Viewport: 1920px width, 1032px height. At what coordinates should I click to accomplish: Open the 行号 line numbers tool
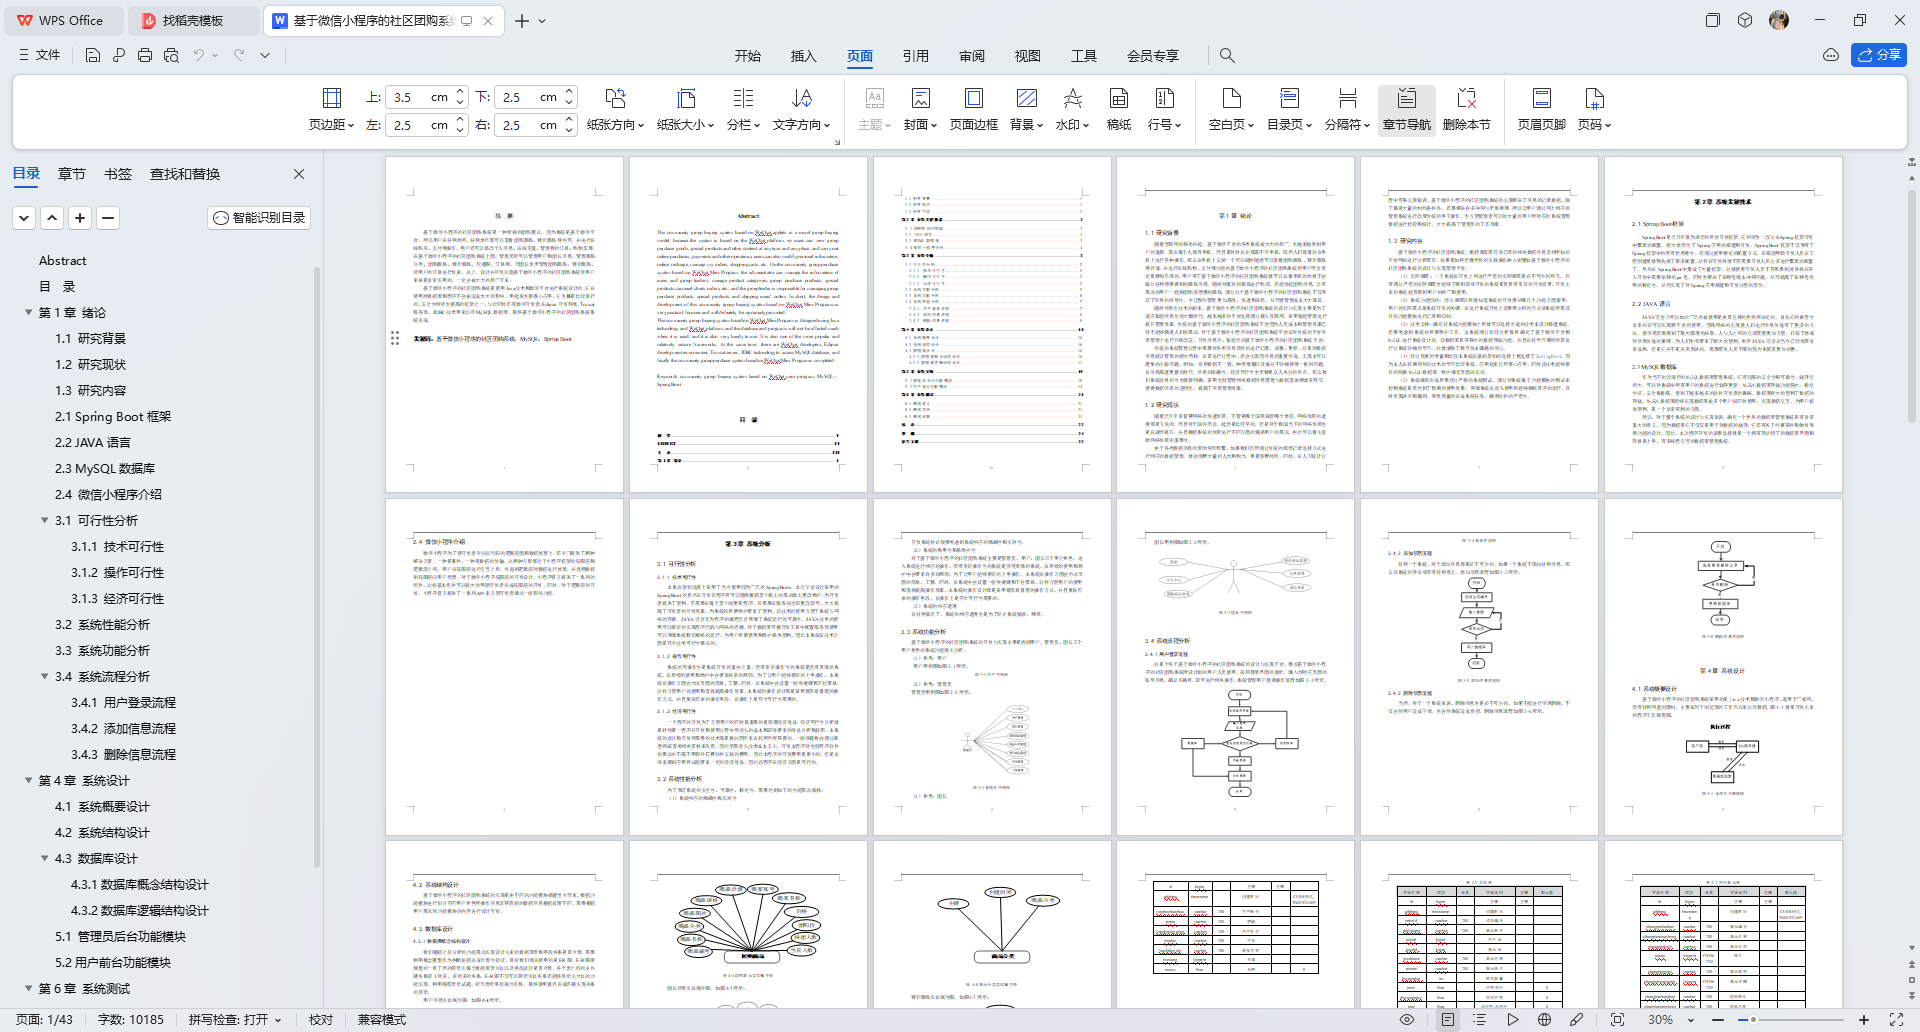1164,110
